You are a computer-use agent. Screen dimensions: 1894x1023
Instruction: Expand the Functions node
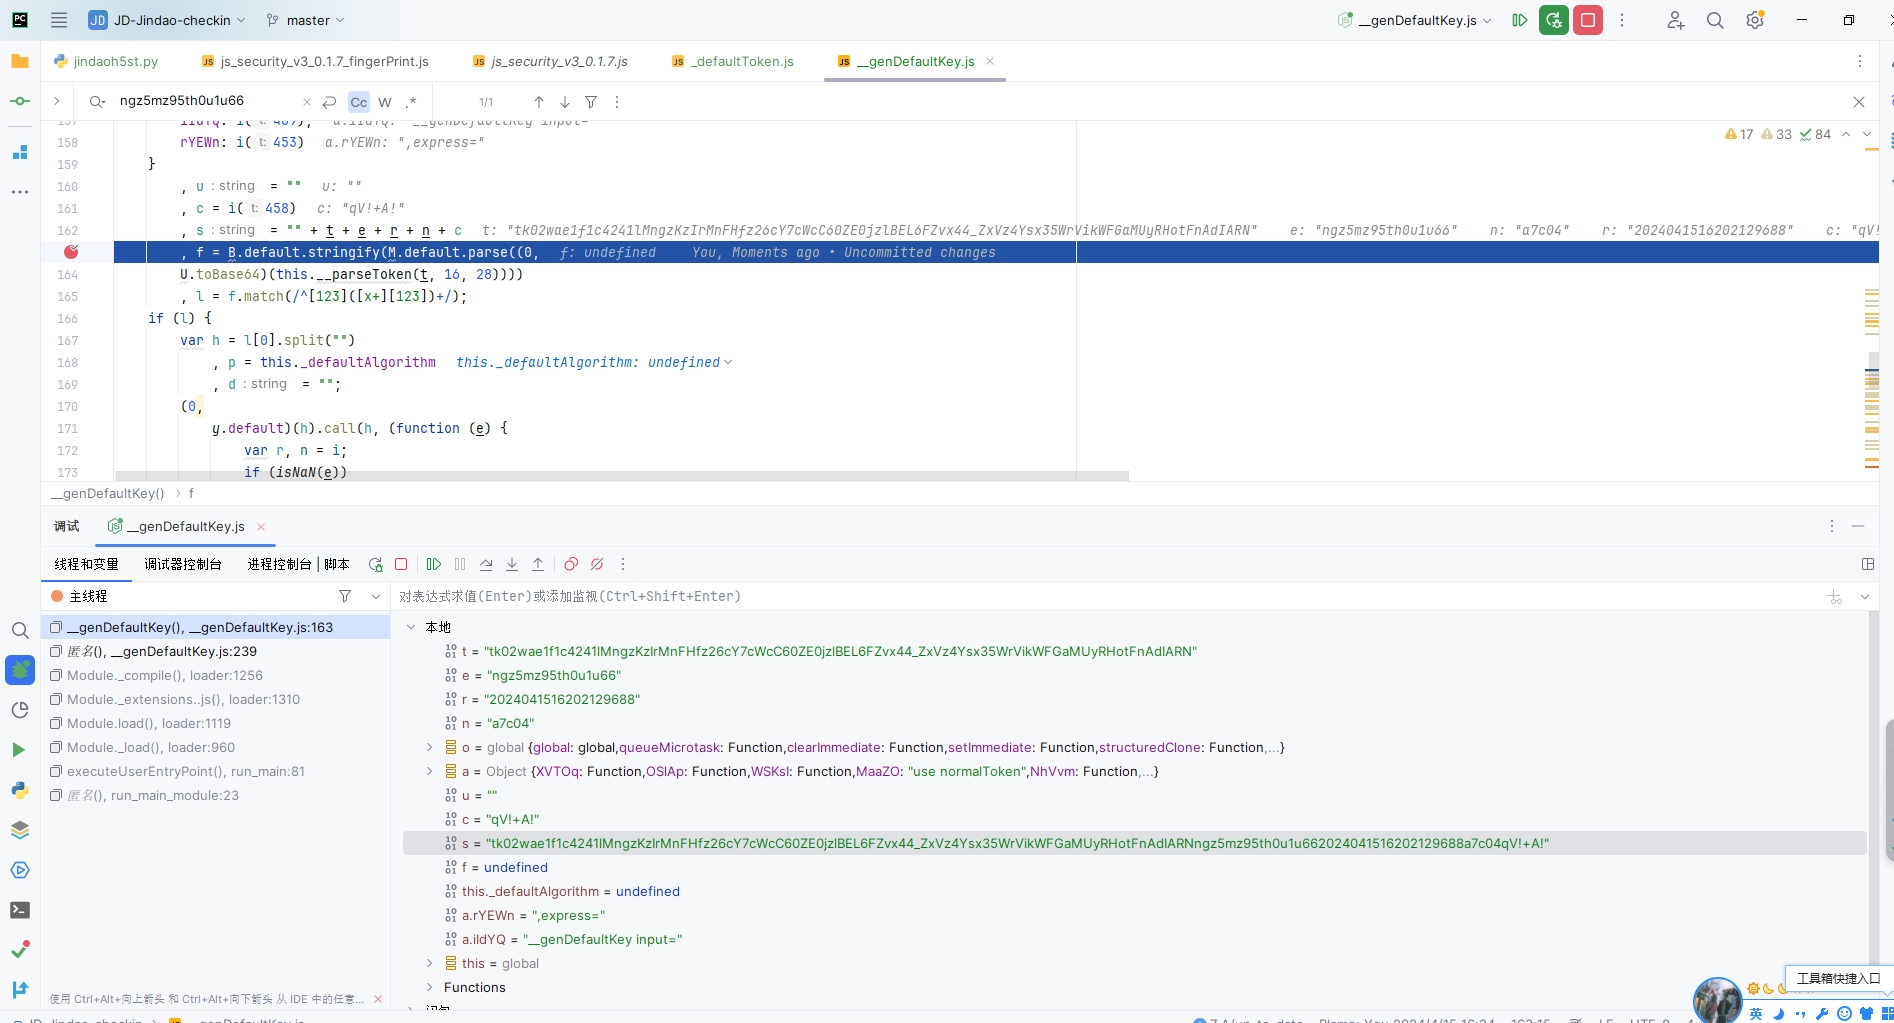[430, 987]
